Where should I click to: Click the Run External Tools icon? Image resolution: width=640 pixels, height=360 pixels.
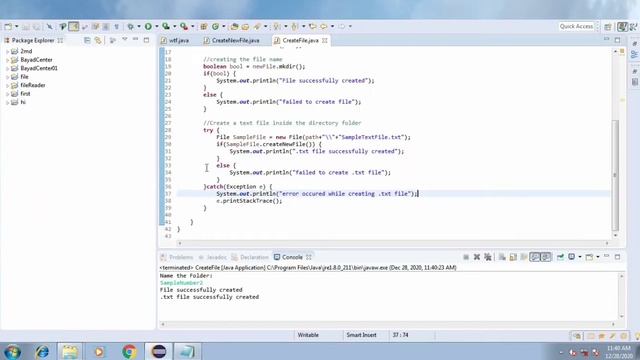coord(184,27)
